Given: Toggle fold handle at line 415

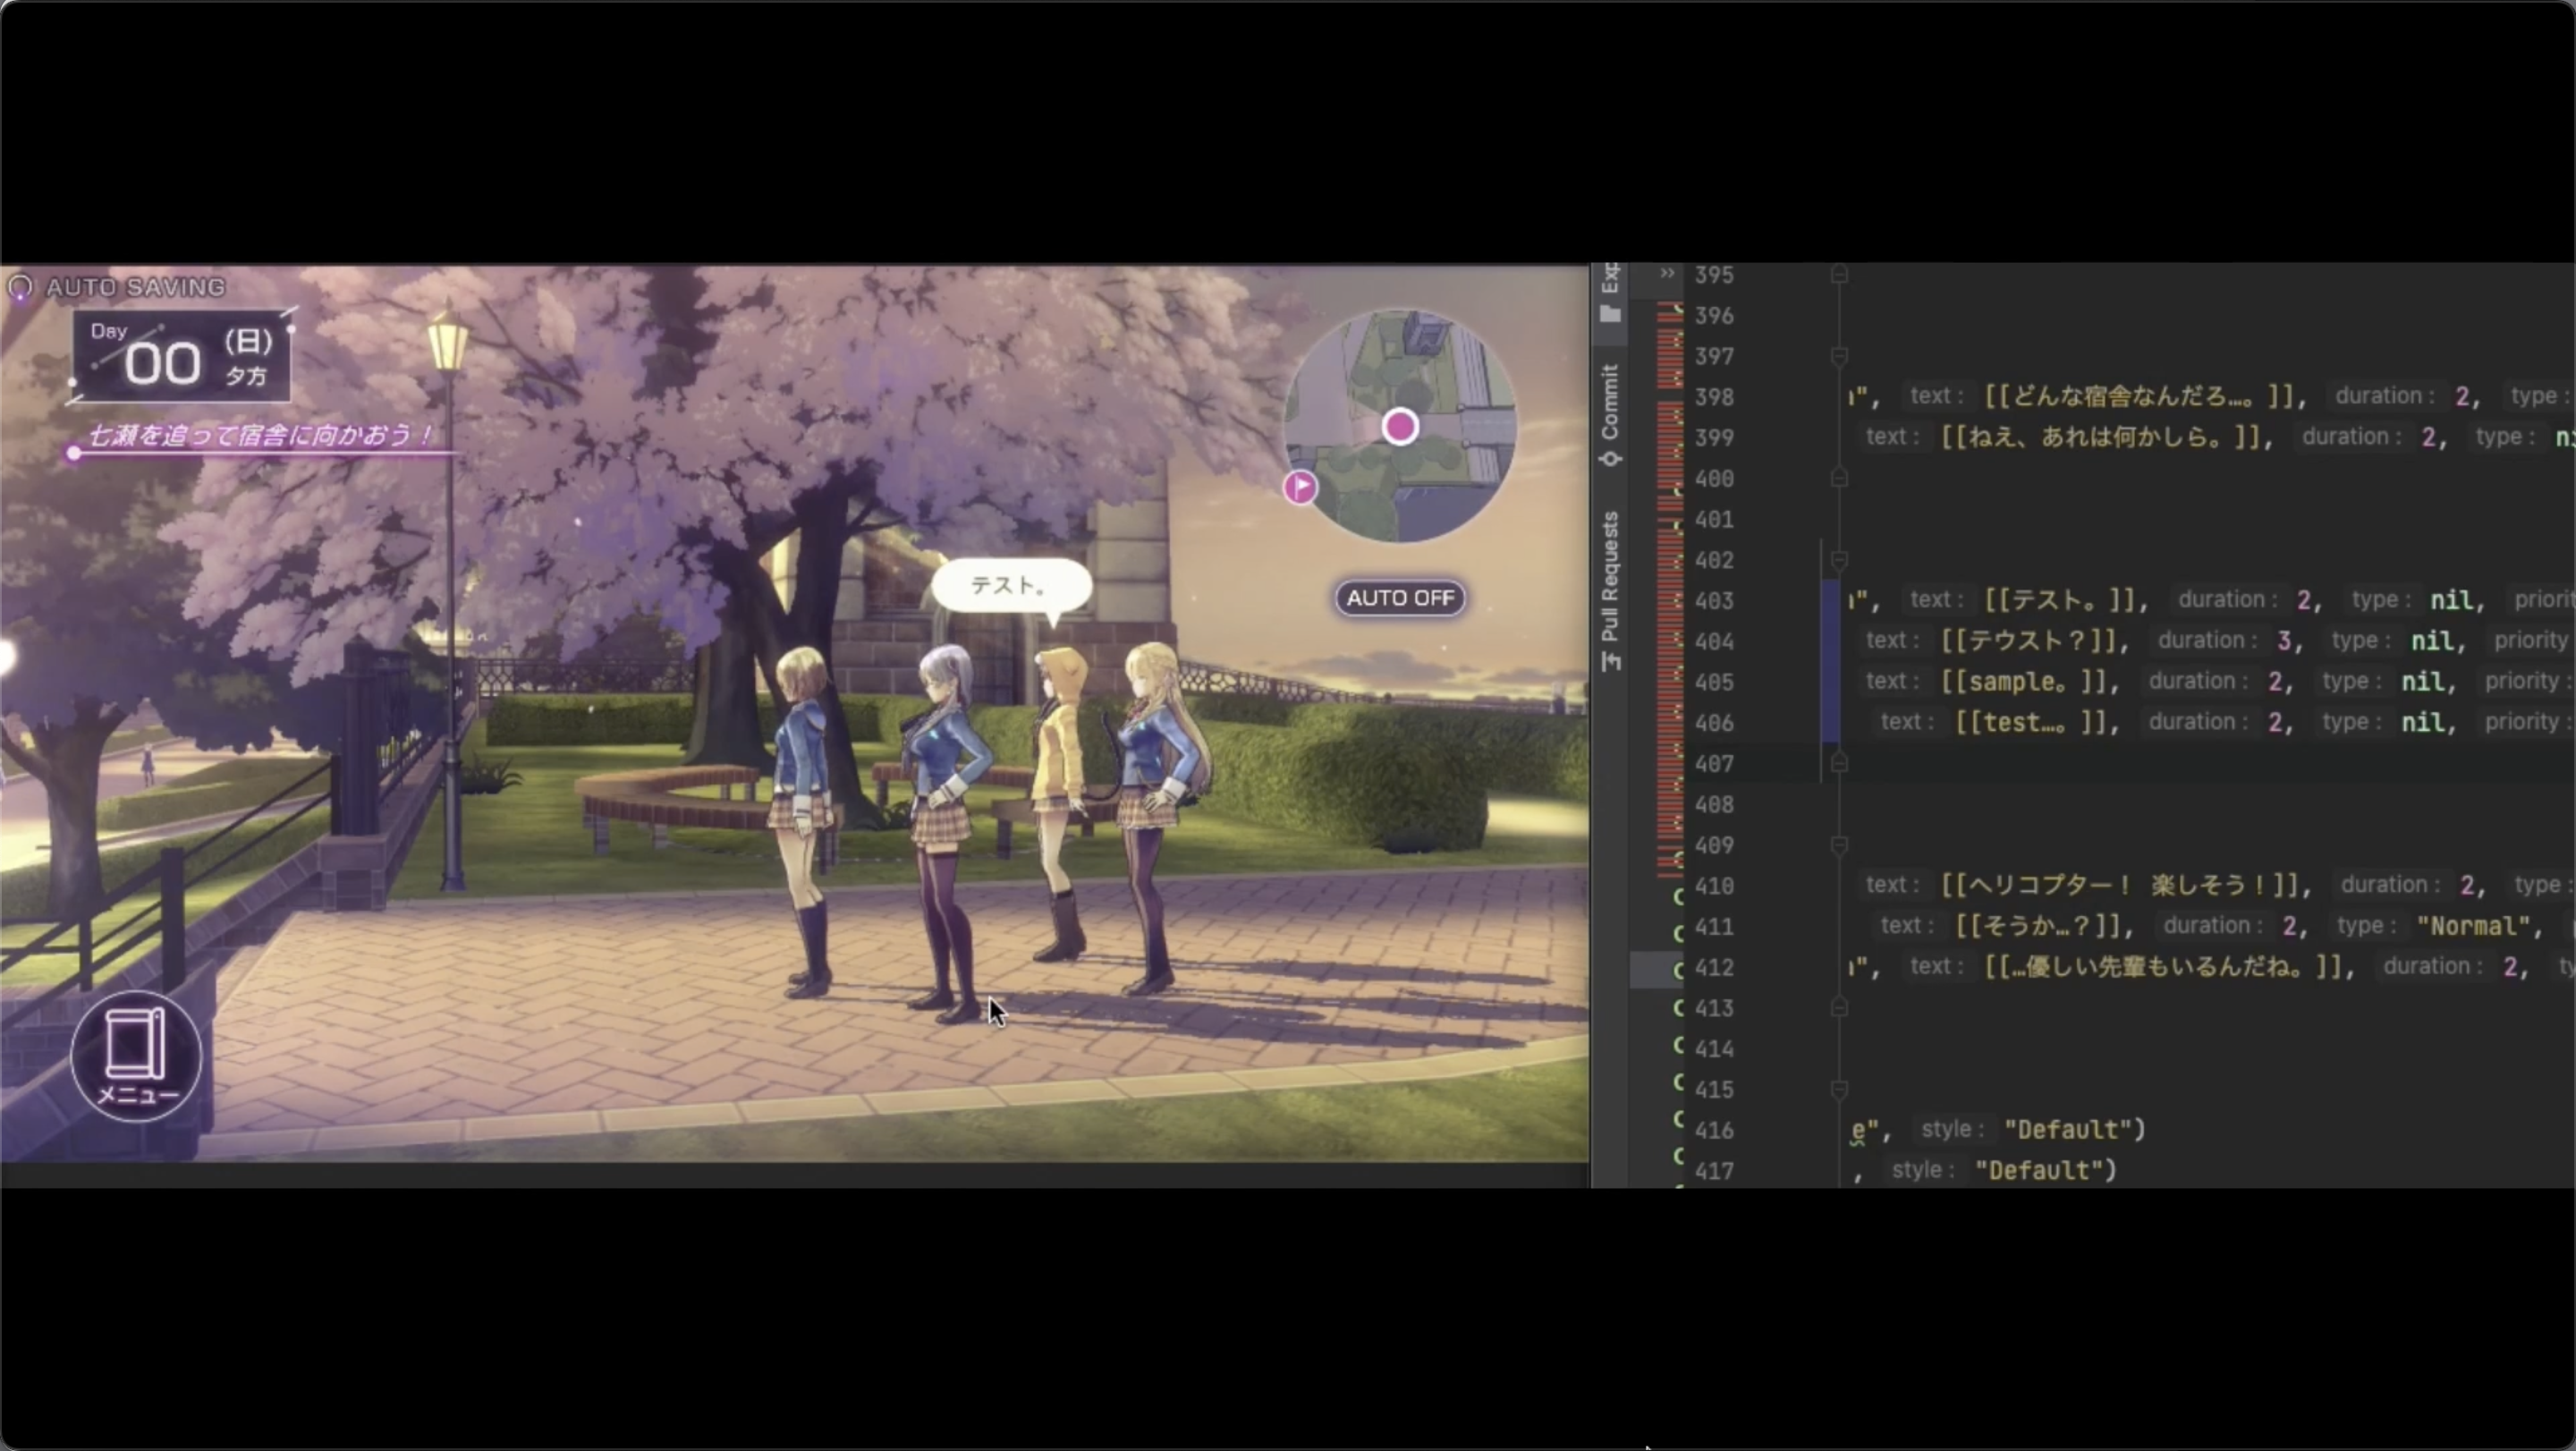Looking at the screenshot, I should pos(1839,1089).
